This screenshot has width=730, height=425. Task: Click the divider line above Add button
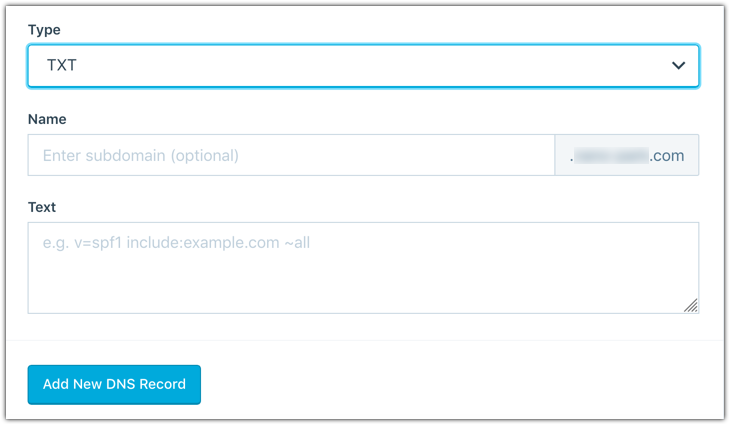362,341
